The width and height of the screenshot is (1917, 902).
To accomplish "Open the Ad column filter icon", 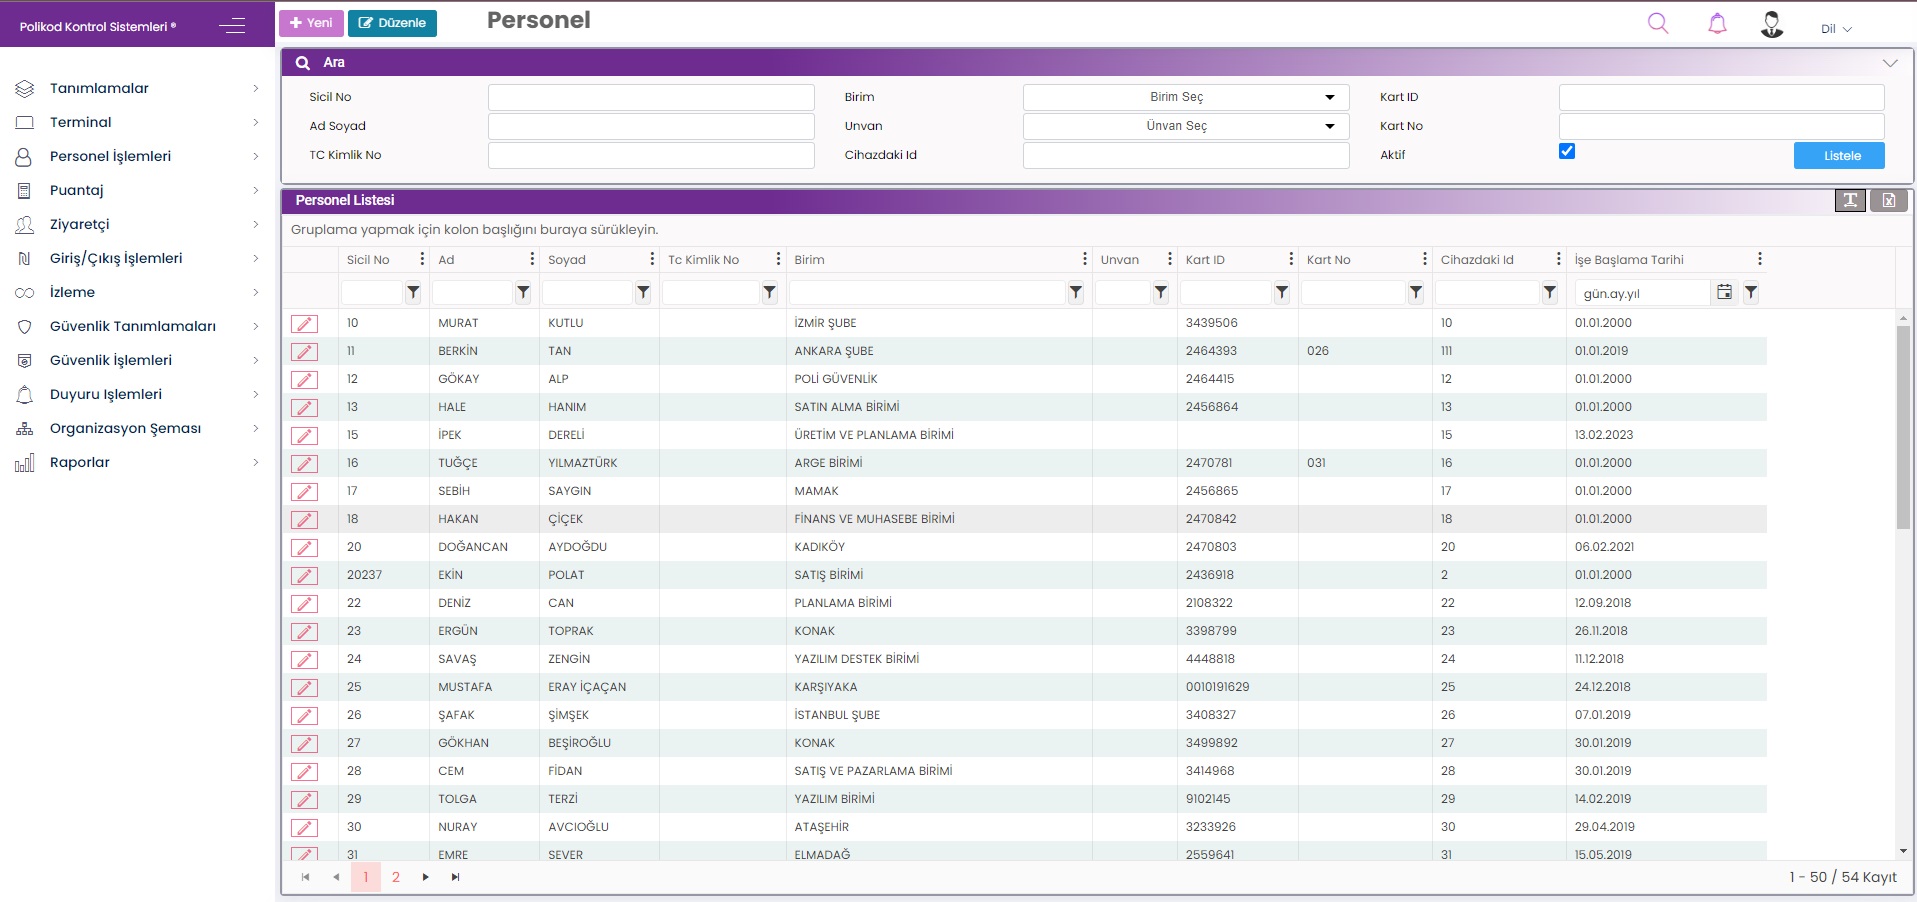I will point(523,292).
